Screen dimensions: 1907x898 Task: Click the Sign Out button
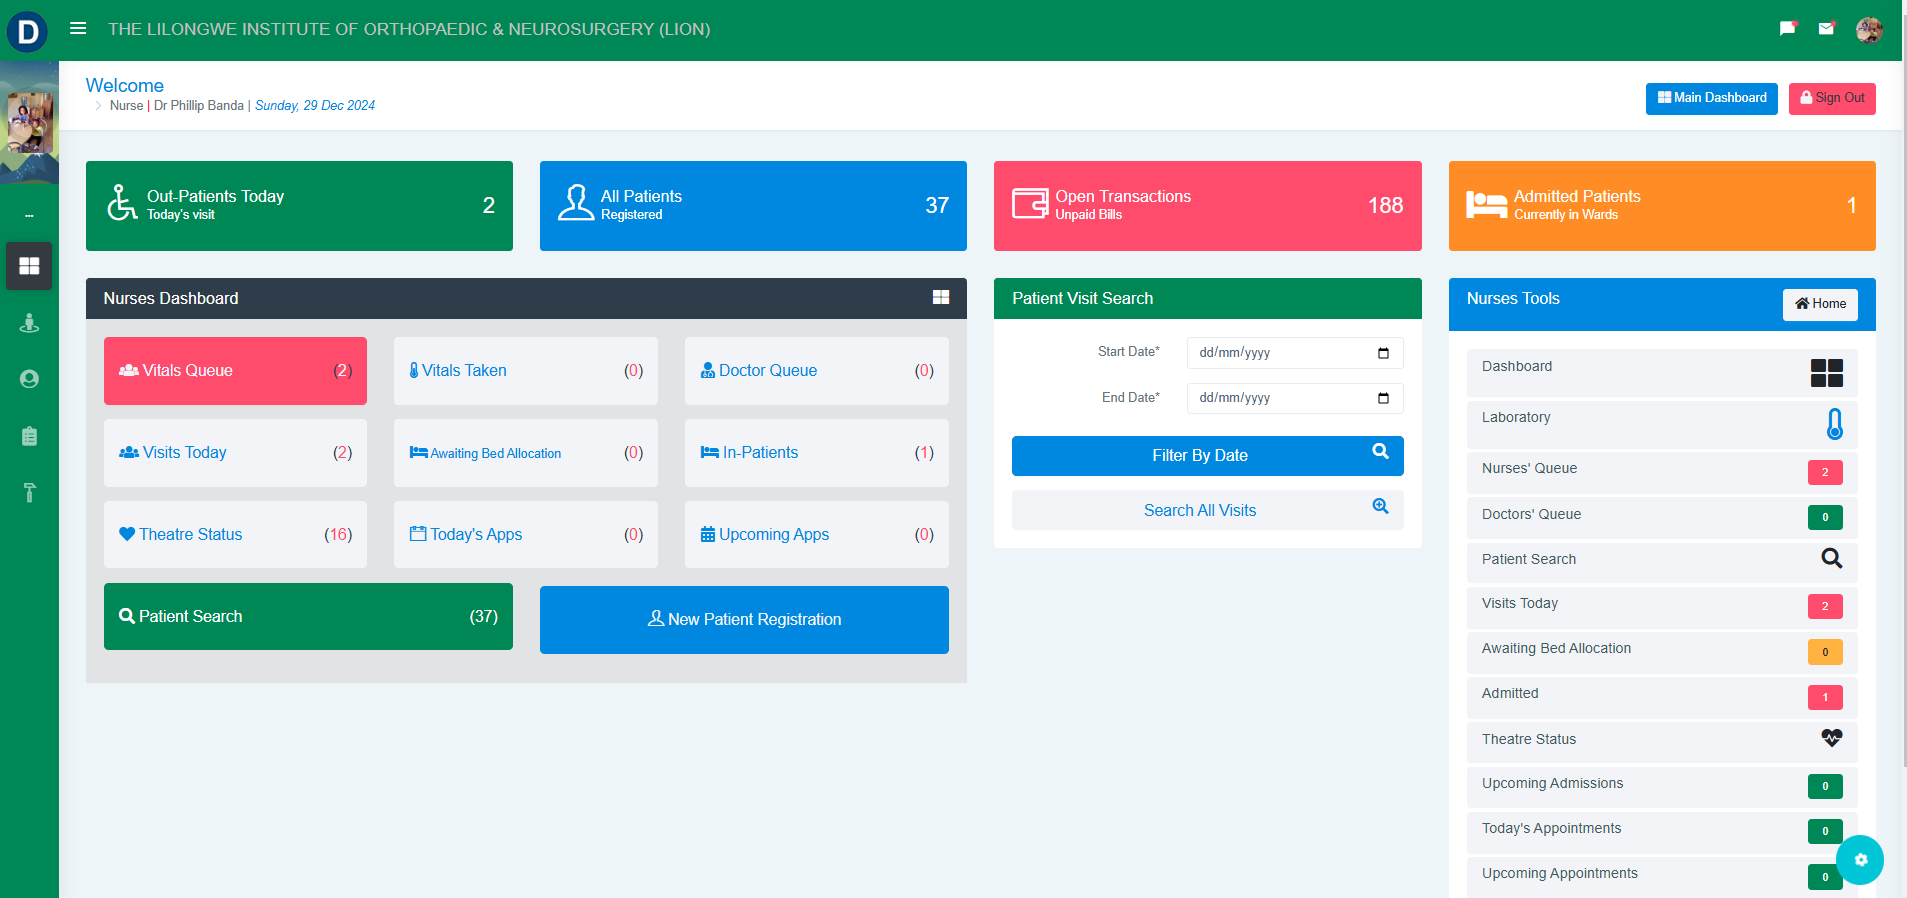(1832, 98)
